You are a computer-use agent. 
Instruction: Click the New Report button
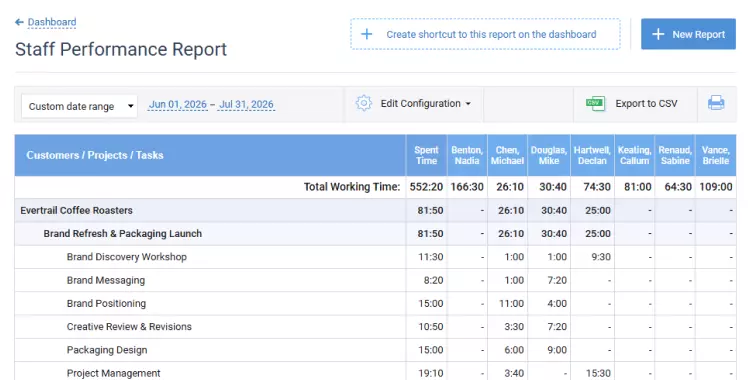(x=688, y=34)
